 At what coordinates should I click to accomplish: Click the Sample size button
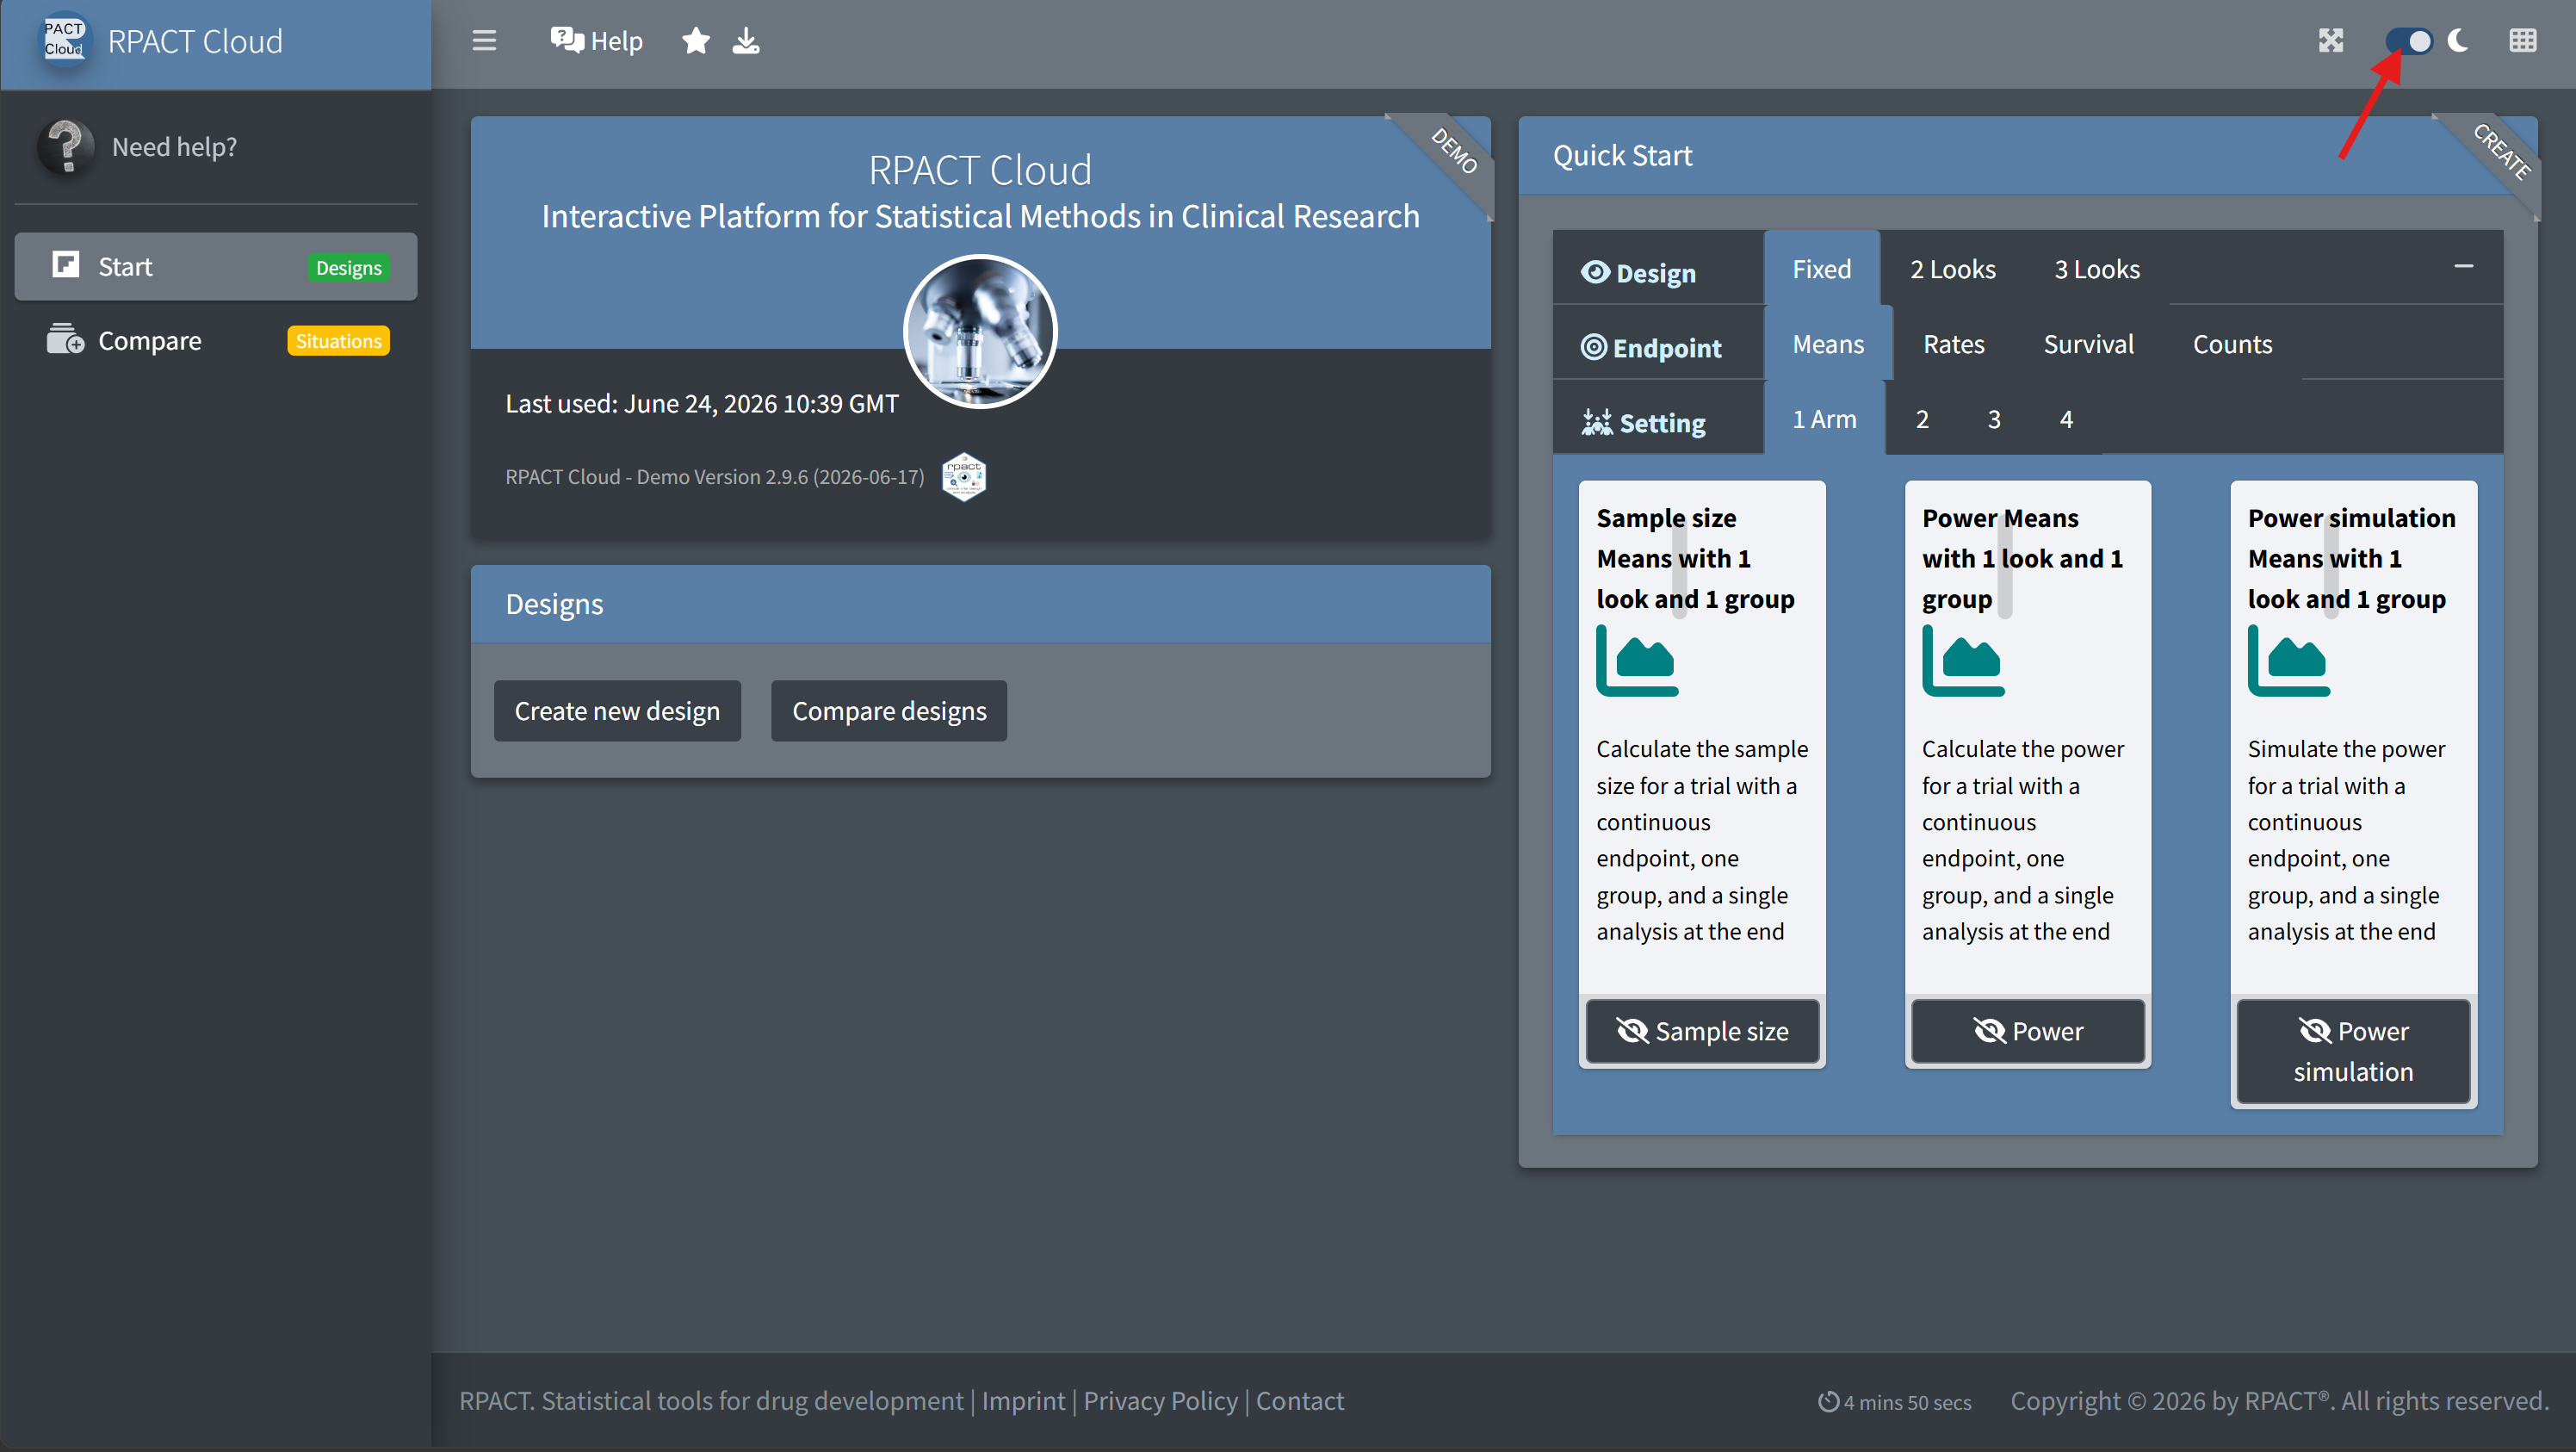pyautogui.click(x=1702, y=1030)
